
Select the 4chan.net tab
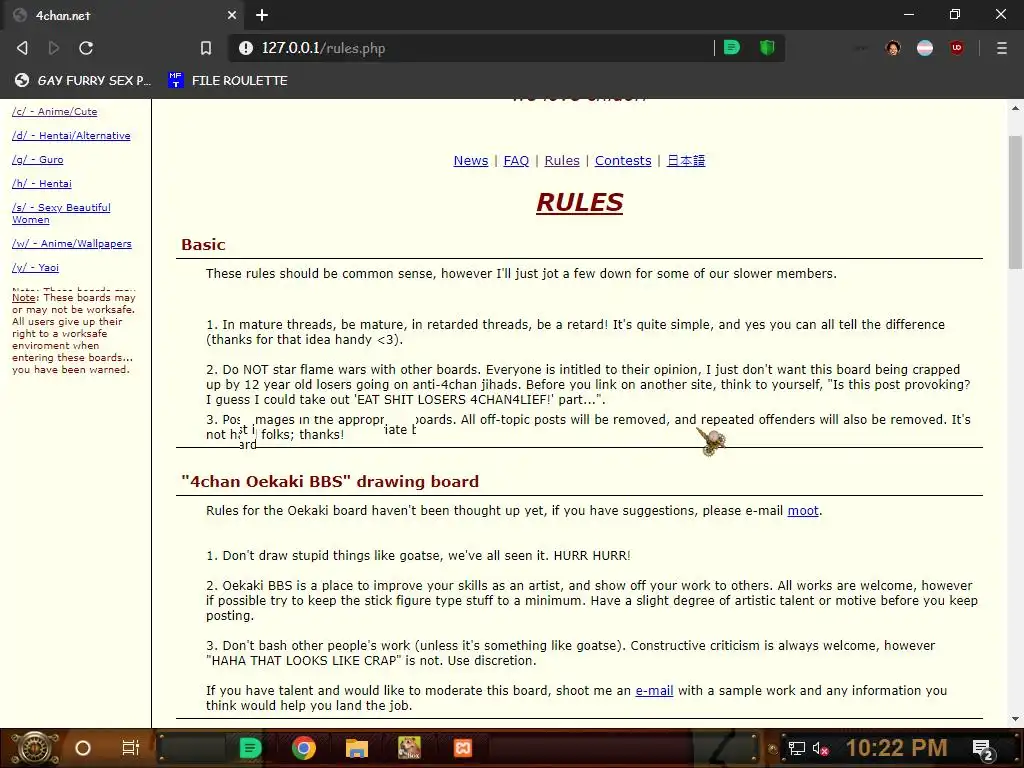[124, 15]
